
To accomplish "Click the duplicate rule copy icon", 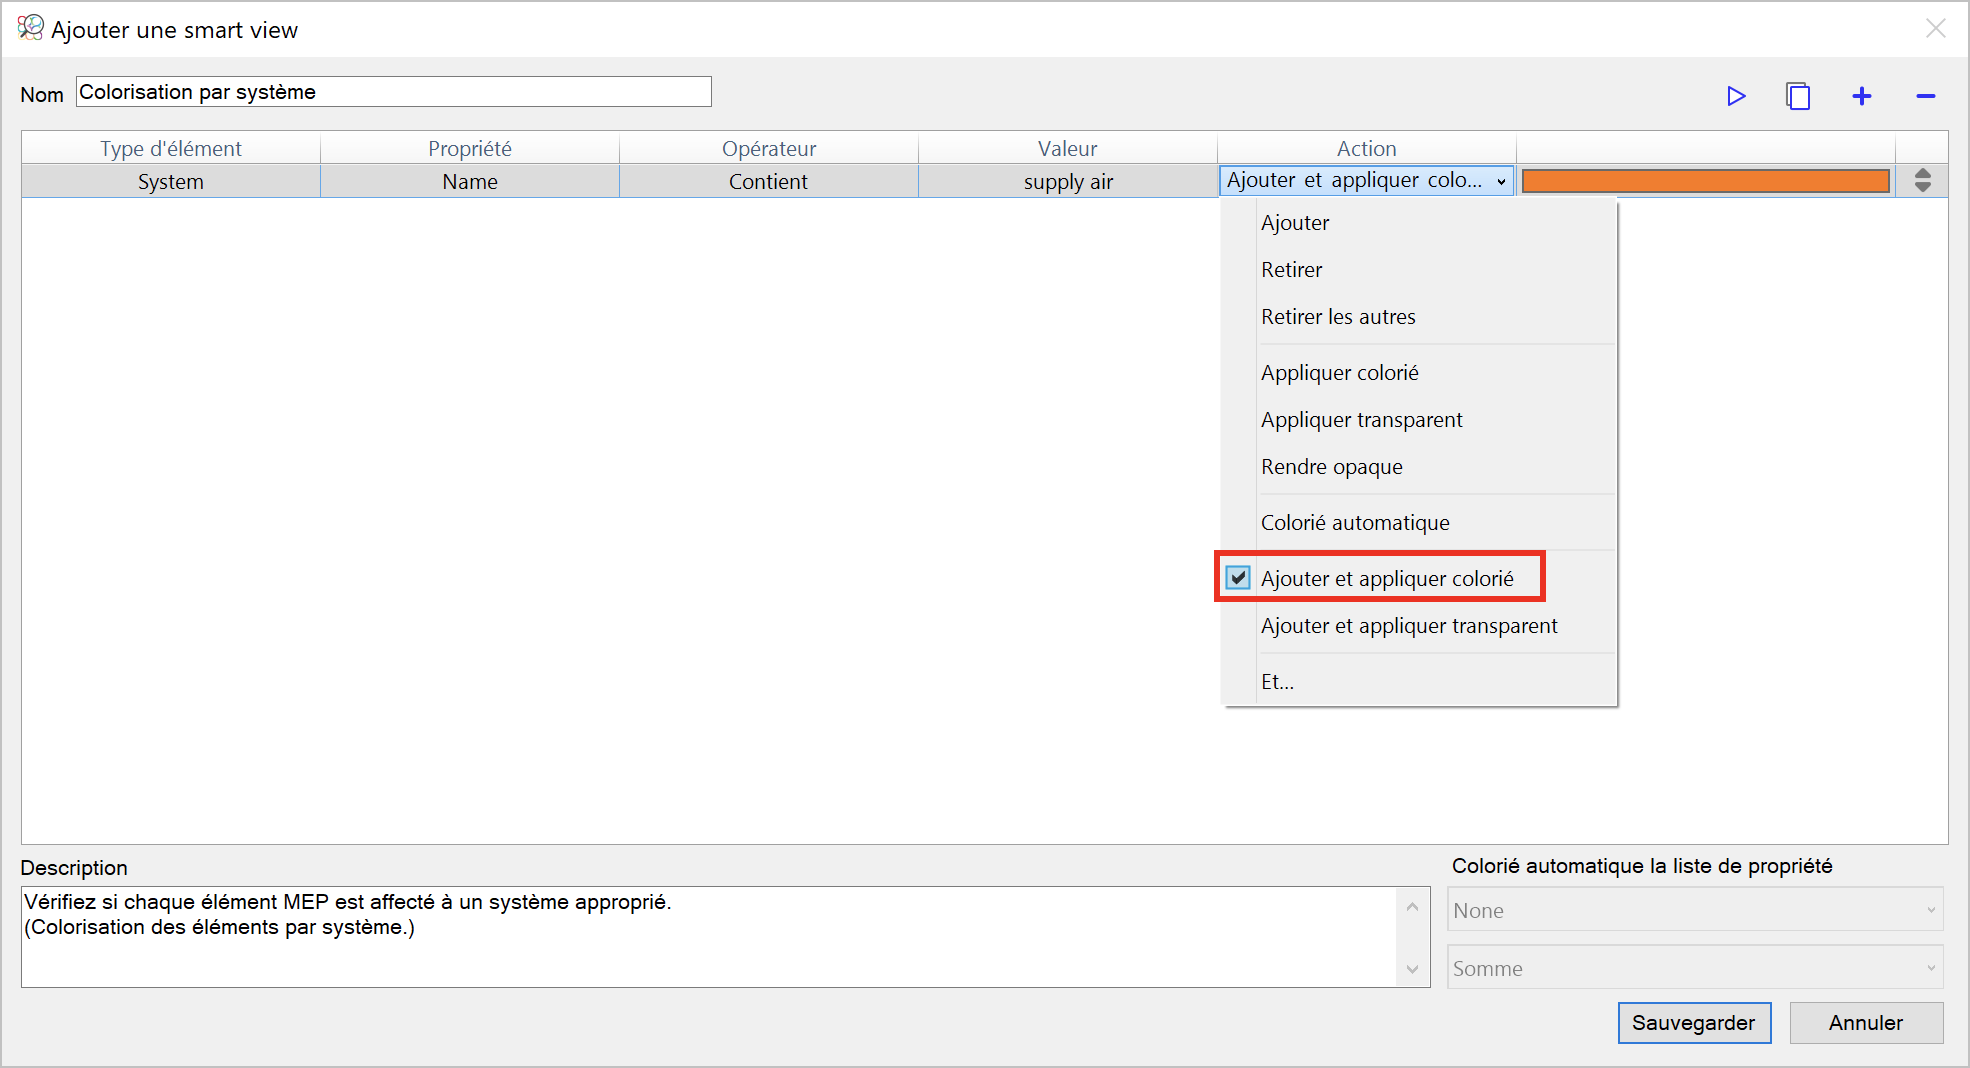I will [x=1798, y=96].
